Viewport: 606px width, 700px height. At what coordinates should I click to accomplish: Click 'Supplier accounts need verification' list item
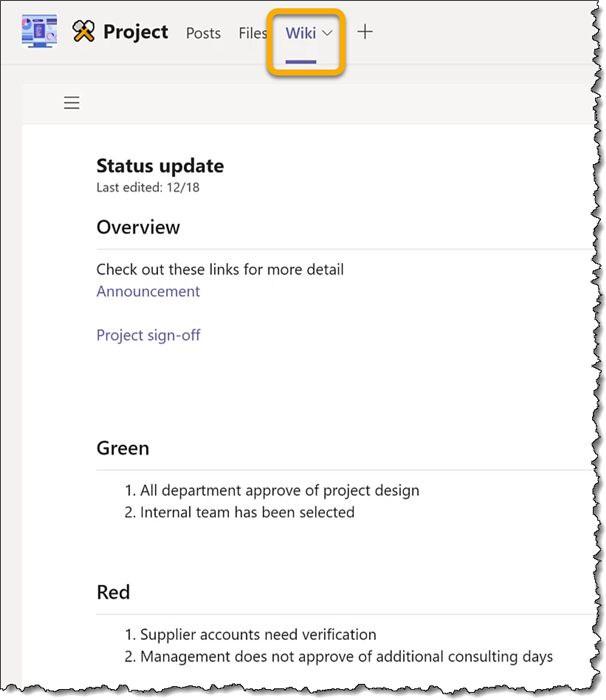(258, 634)
